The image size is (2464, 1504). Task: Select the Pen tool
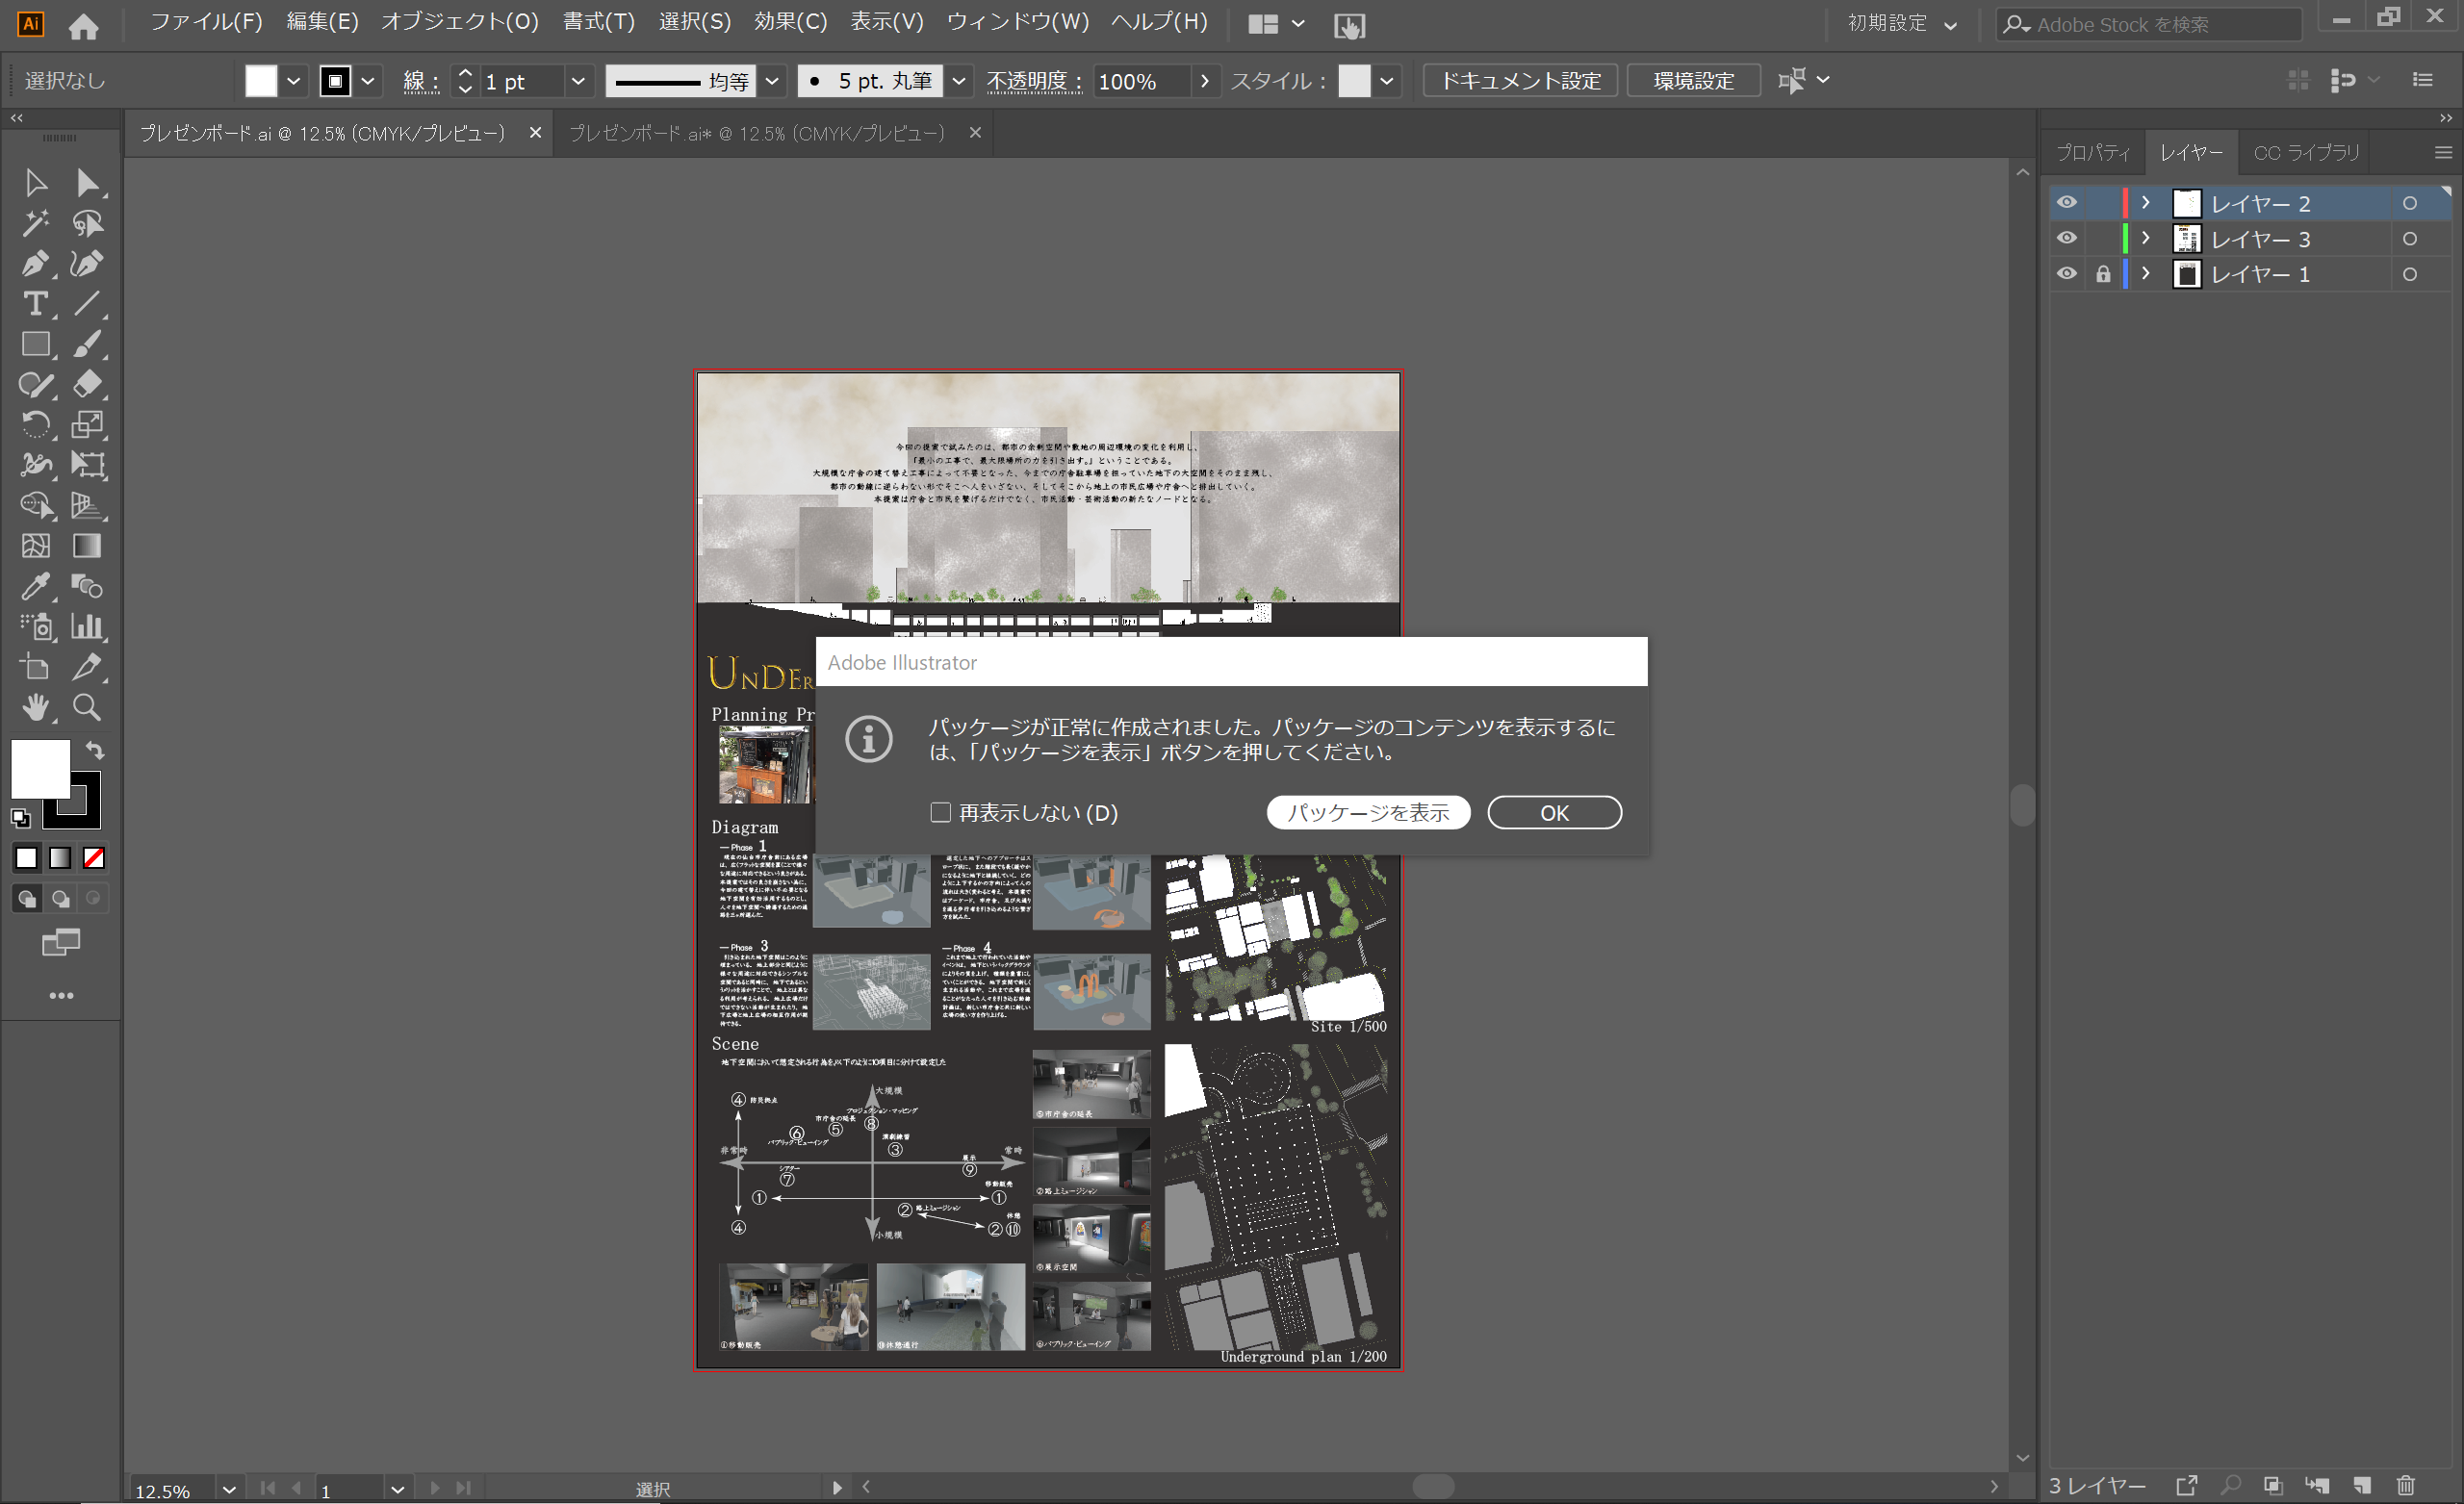point(34,264)
